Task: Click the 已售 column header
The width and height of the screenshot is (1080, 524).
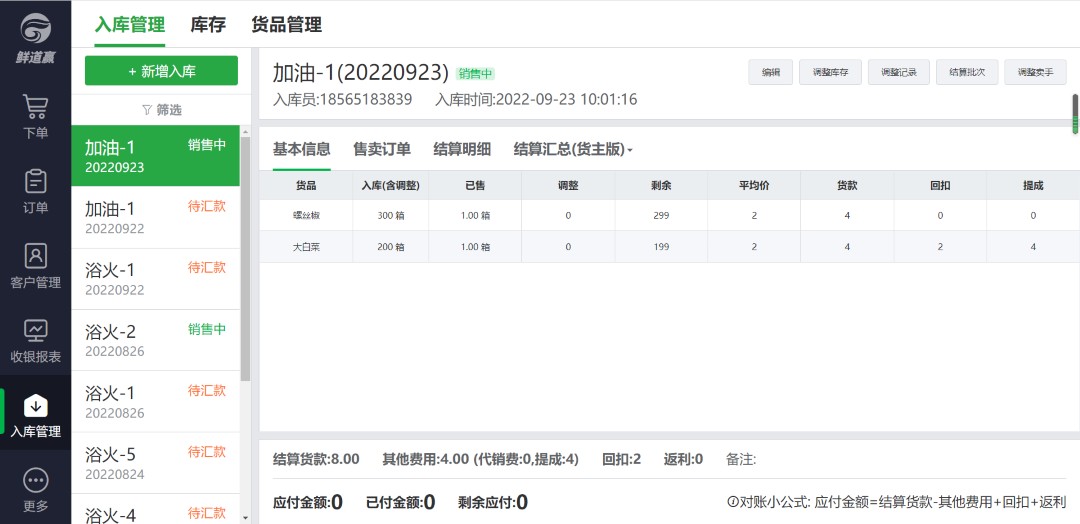Action: click(475, 185)
